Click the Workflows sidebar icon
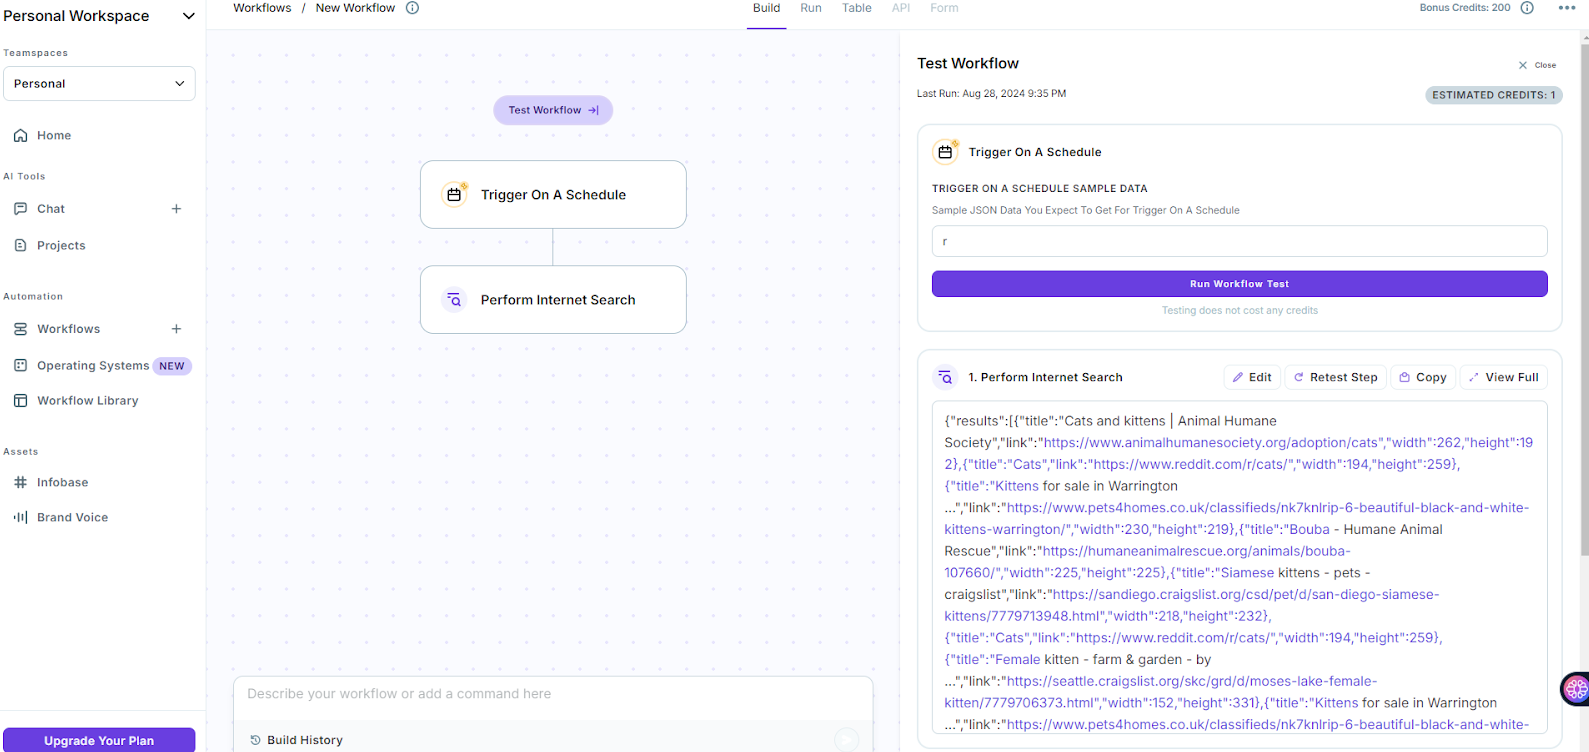The height and width of the screenshot is (752, 1589). [20, 329]
